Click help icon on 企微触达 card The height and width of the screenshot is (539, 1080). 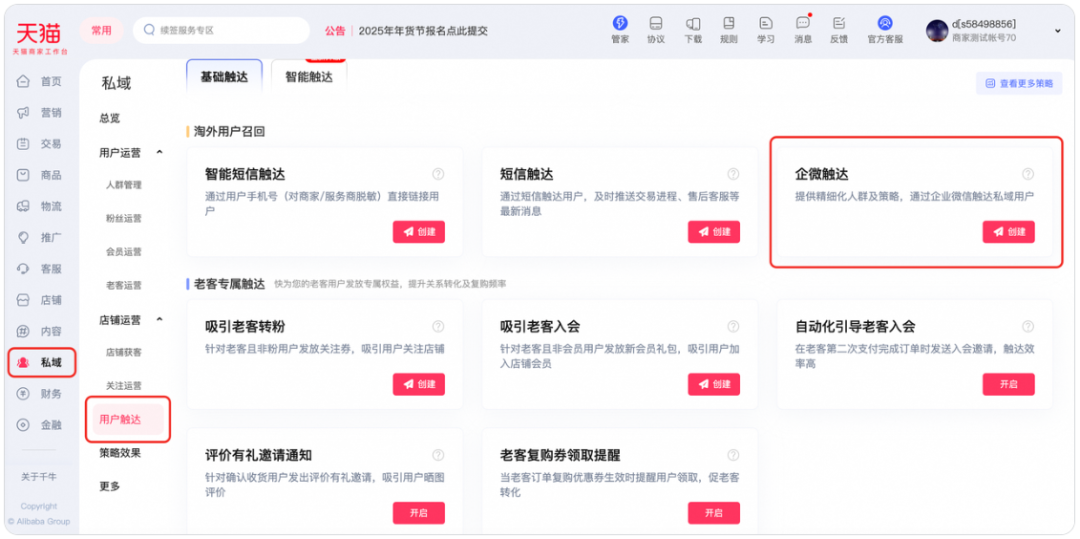tap(1028, 174)
